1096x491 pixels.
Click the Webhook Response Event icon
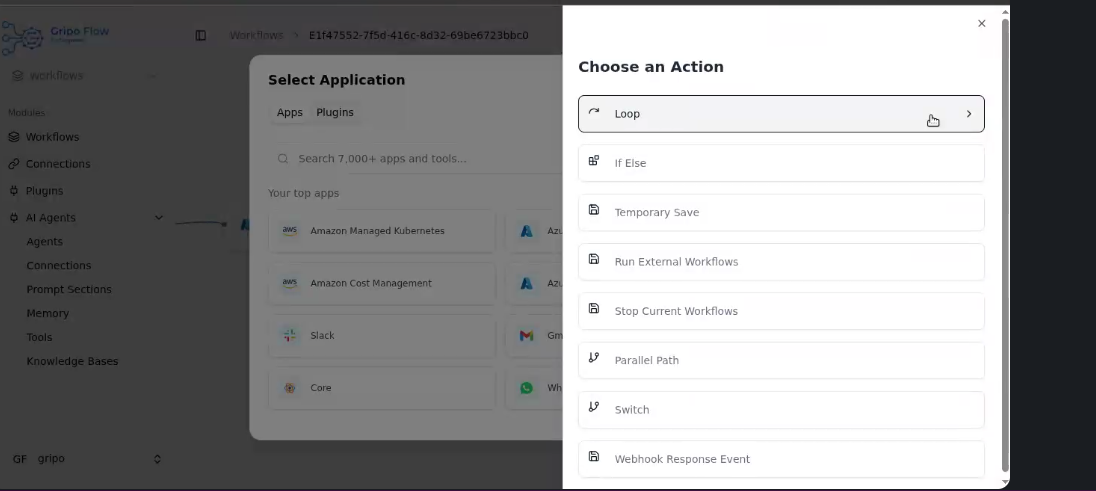click(x=594, y=458)
